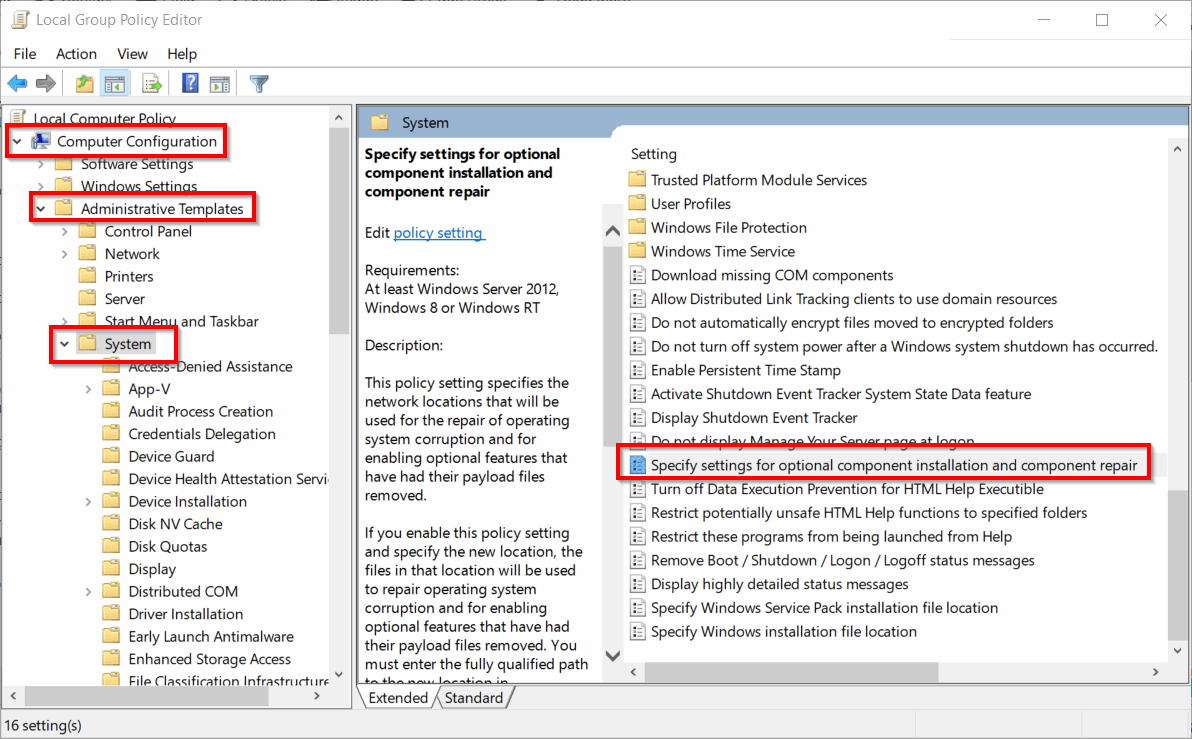Click the Download missing COM components policy icon

pyautogui.click(x=638, y=275)
